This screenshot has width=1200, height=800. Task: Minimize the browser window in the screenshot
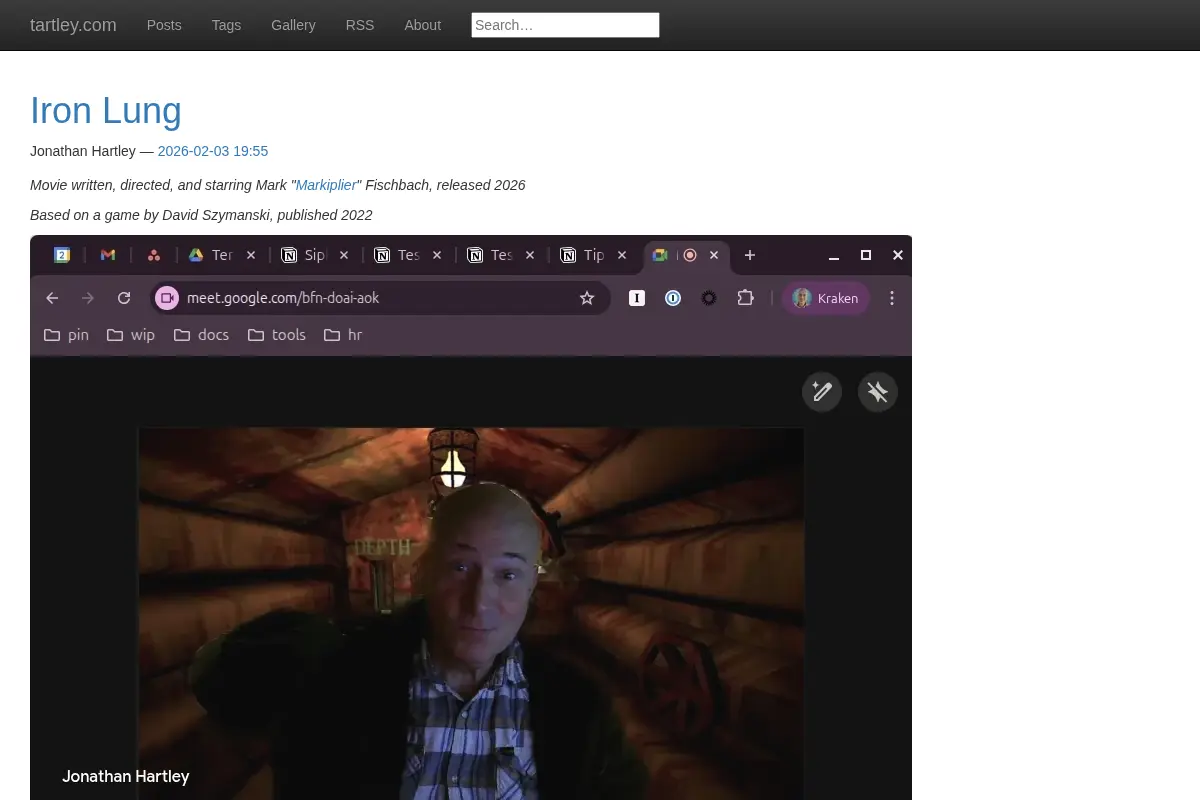[x=834, y=256]
